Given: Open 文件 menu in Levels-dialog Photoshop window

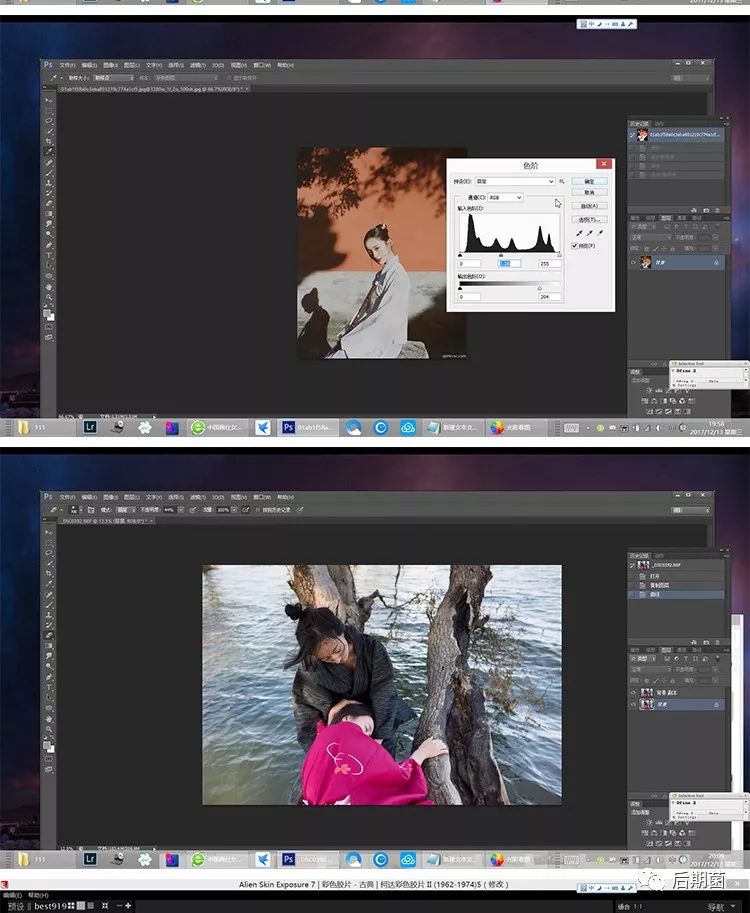Looking at the screenshot, I should click(x=68, y=66).
